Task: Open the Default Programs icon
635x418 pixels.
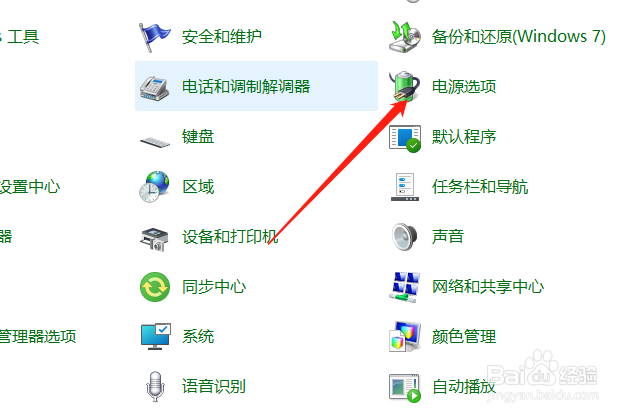Action: 405,139
